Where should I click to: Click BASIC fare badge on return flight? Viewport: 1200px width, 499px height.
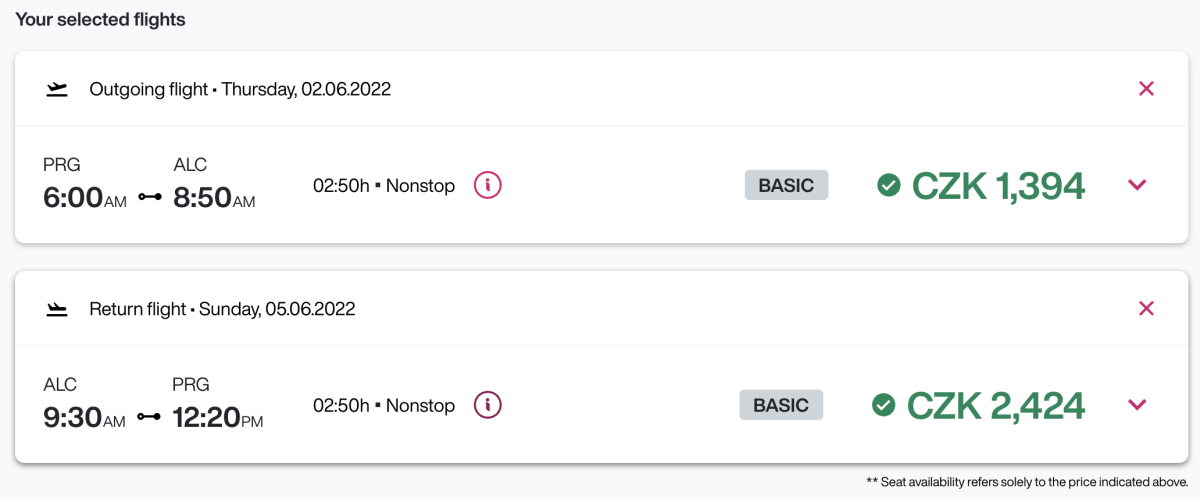point(781,405)
